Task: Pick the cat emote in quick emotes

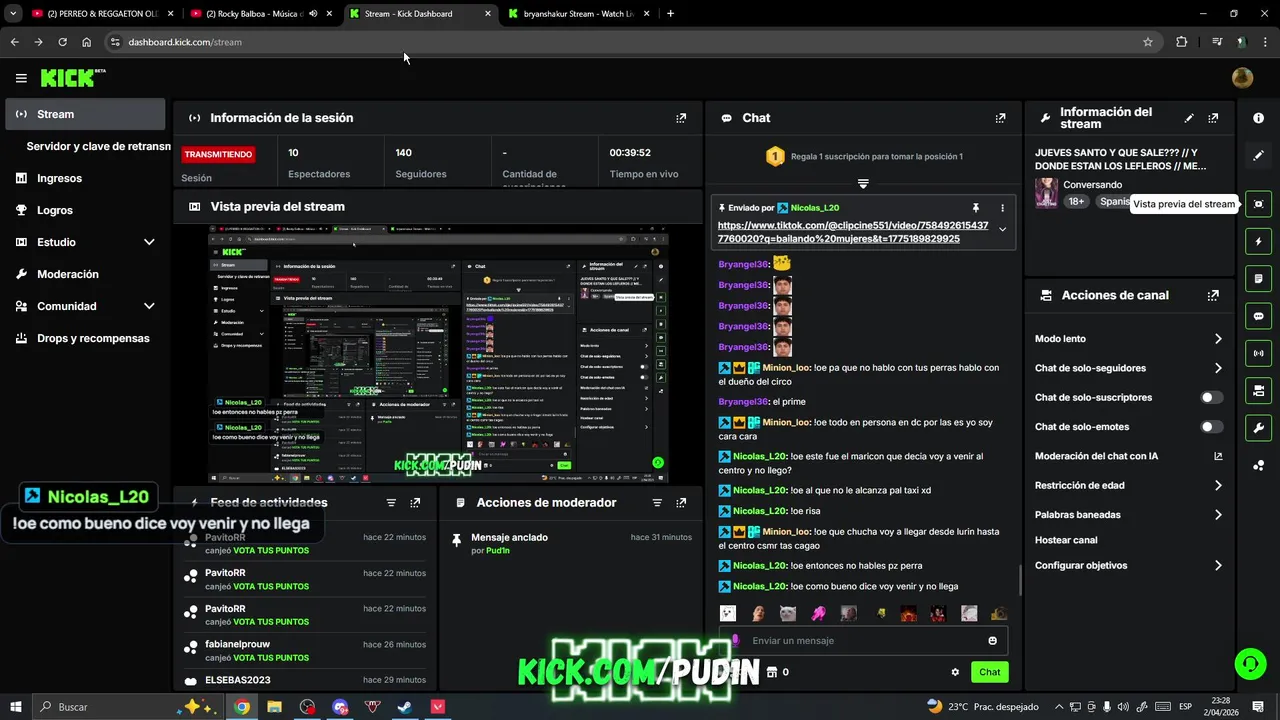Action: [x=788, y=613]
